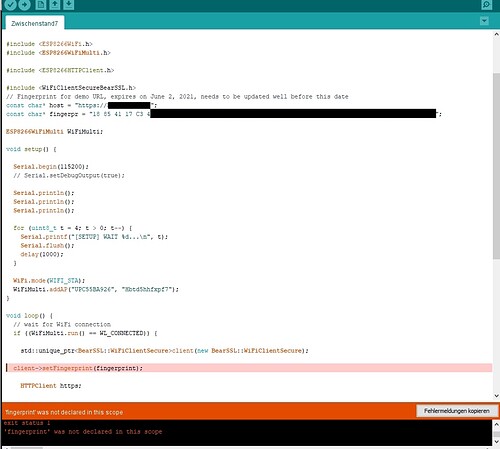Click the Serial.setDebugOutput(true) comment line
Viewport: 500px width, 449px height.
[69, 175]
